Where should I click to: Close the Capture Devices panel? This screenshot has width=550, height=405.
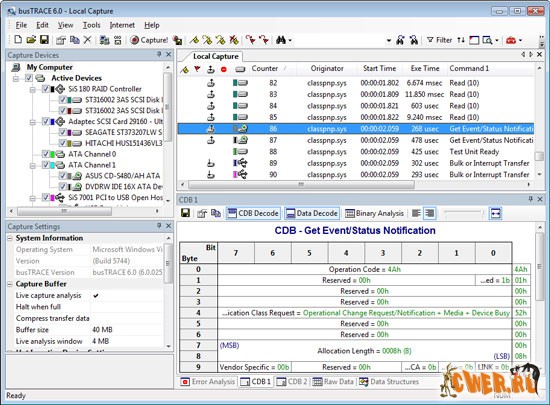tap(169, 54)
